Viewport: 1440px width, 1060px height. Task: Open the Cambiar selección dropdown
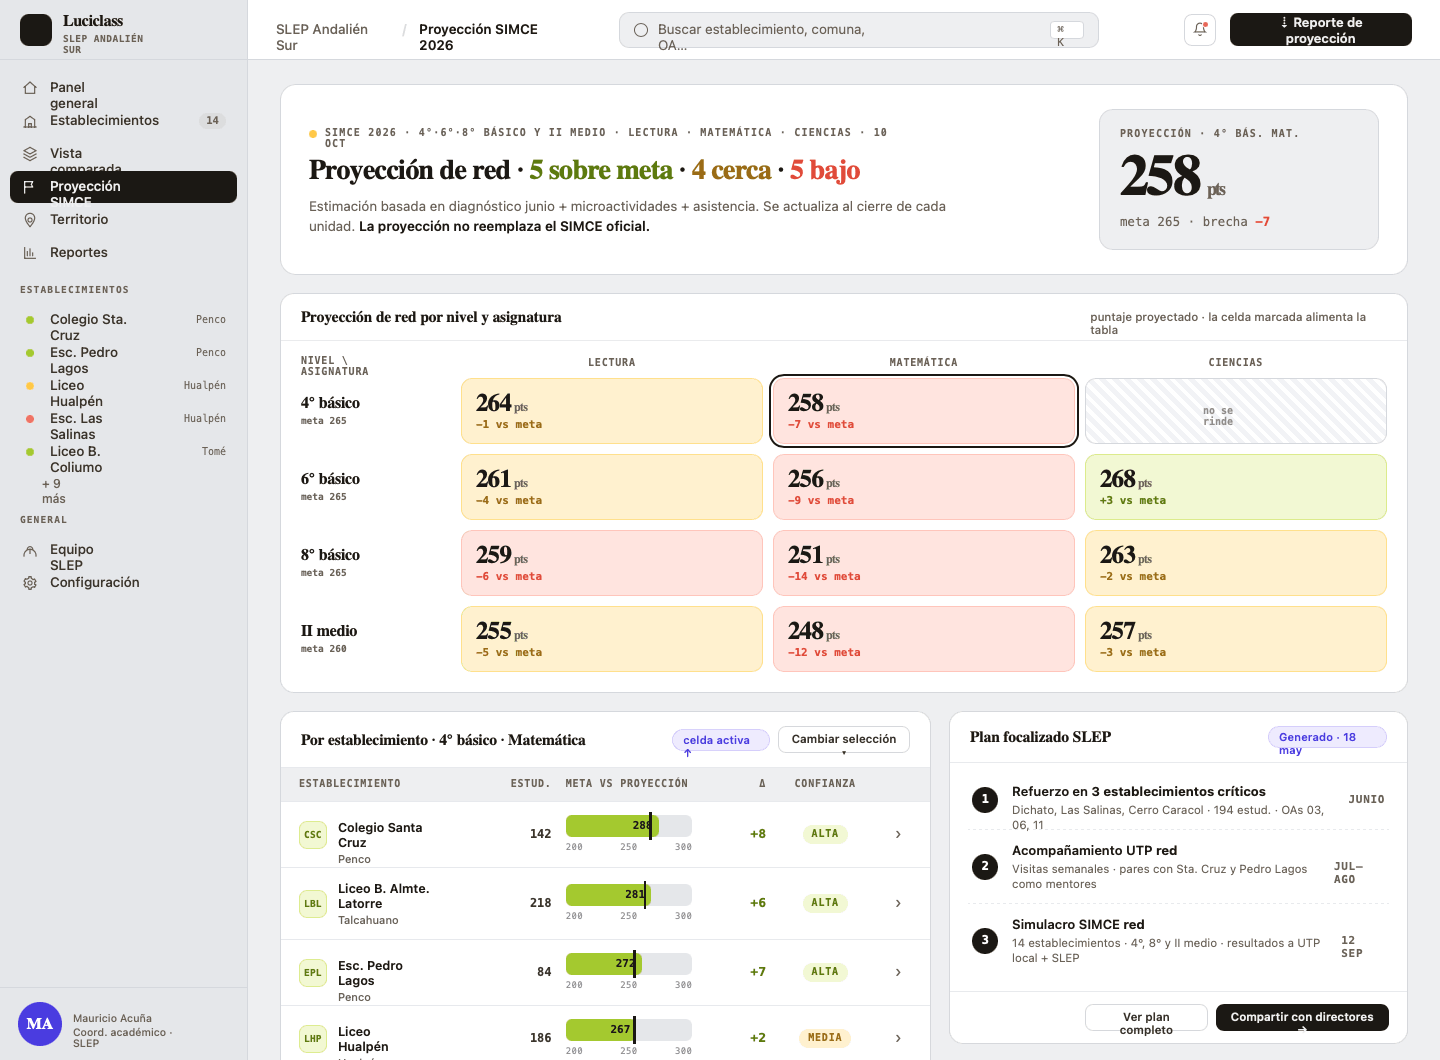[844, 740]
